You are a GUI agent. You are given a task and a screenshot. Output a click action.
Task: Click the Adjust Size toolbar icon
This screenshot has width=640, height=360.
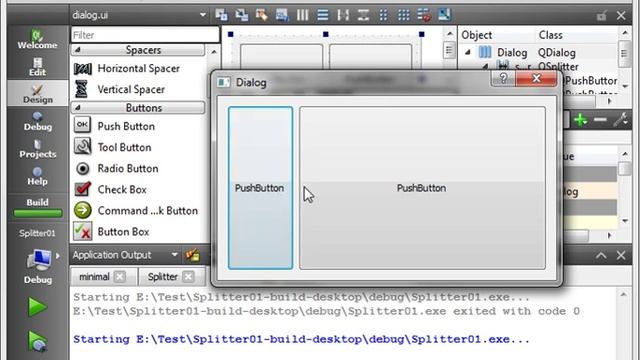point(444,15)
